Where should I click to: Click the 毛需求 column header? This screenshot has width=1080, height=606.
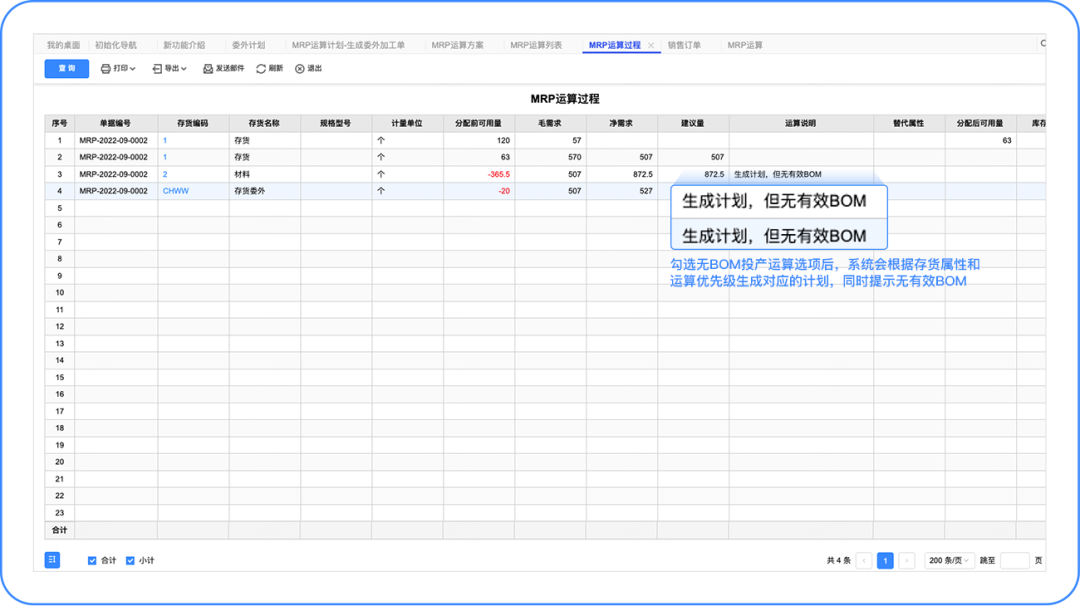[550, 123]
